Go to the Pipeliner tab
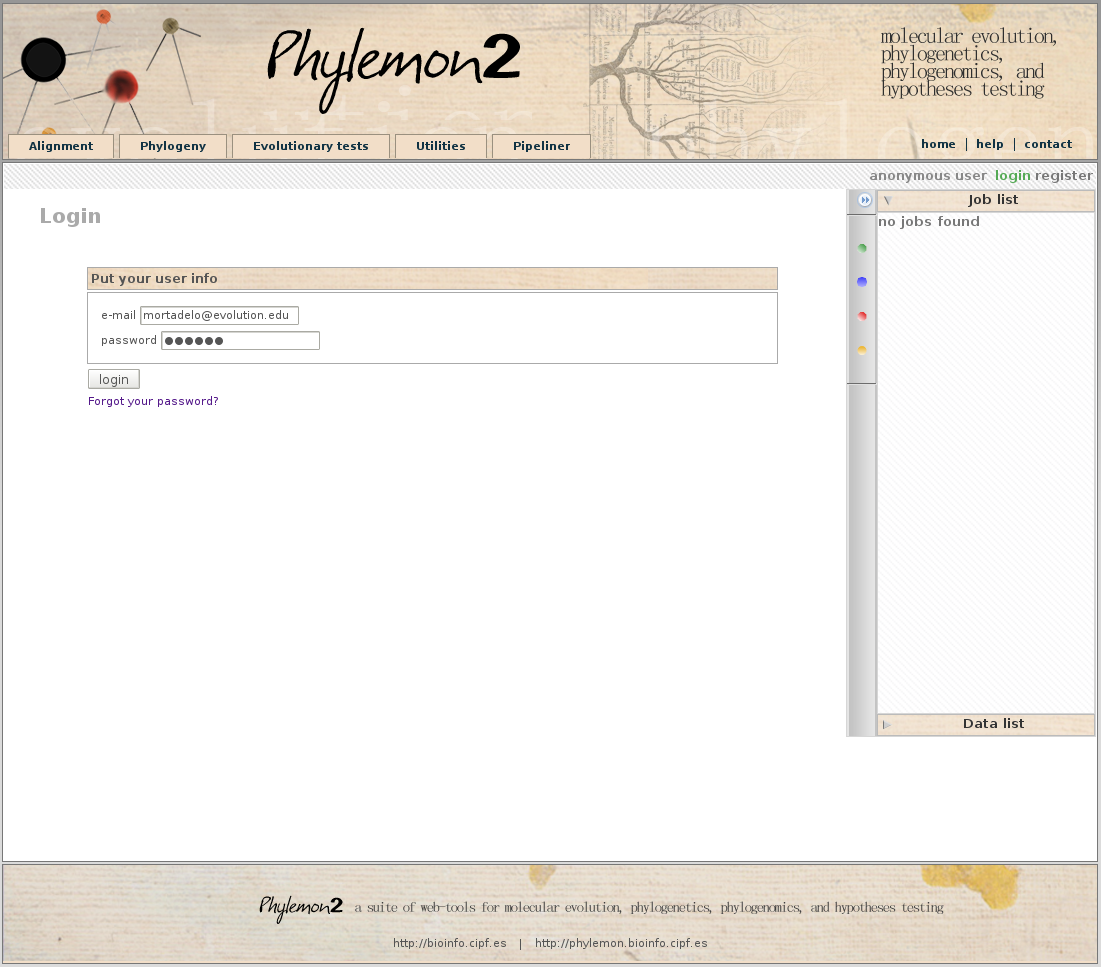The image size is (1101, 967). pos(541,146)
